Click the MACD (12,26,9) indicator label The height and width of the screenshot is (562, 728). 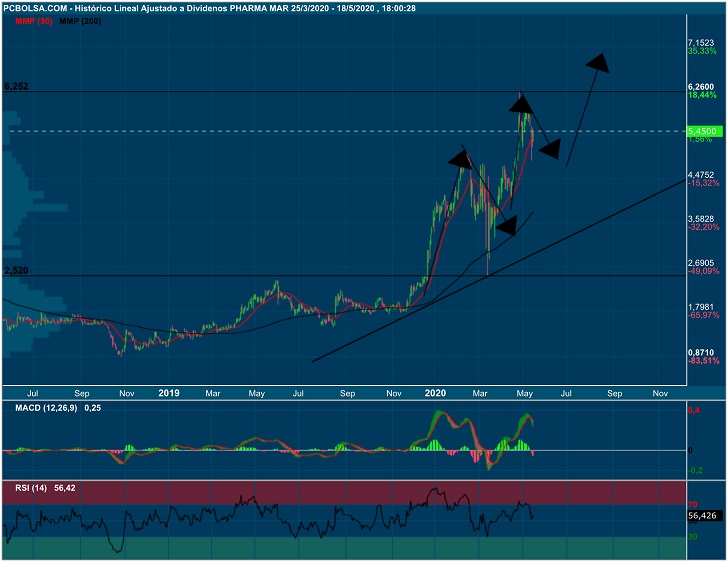46,408
